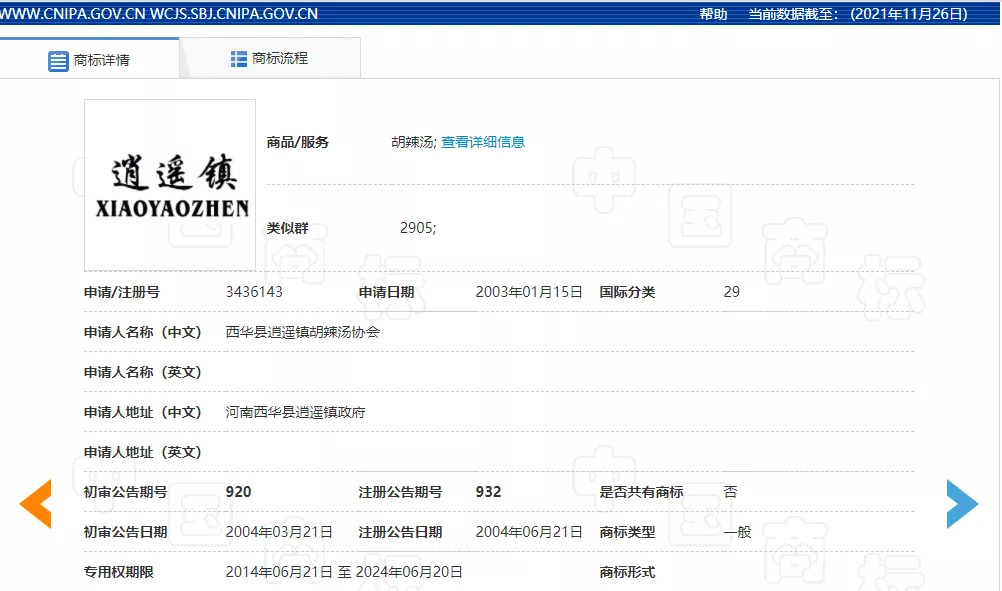Select trademark type value 一般
This screenshot has height=591, width=1002.
(737, 532)
